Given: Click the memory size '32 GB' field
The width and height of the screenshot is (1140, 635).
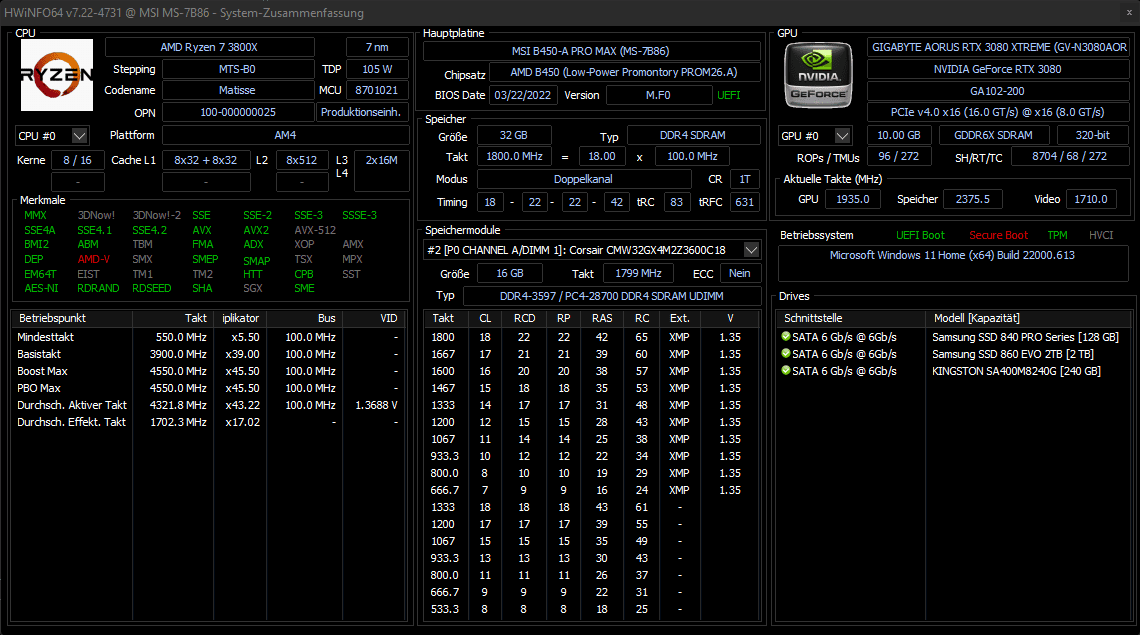Looking at the screenshot, I should (513, 135).
